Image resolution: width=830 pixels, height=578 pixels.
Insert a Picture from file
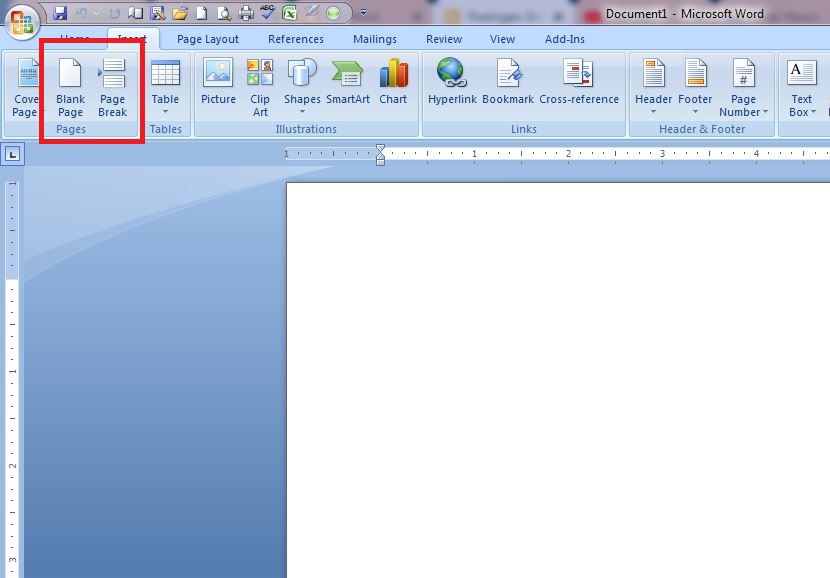tap(218, 82)
